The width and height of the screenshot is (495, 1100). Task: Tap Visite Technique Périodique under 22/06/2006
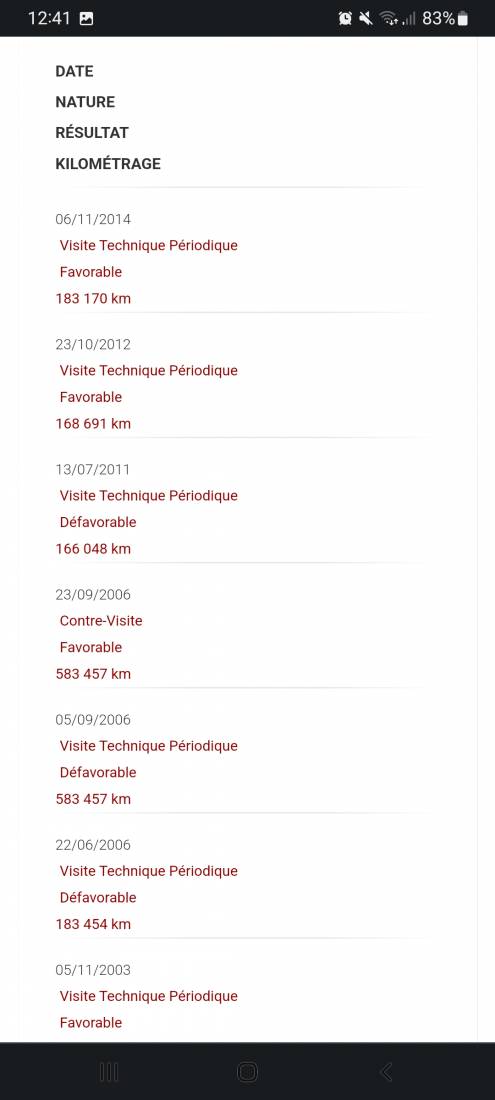[149, 871]
